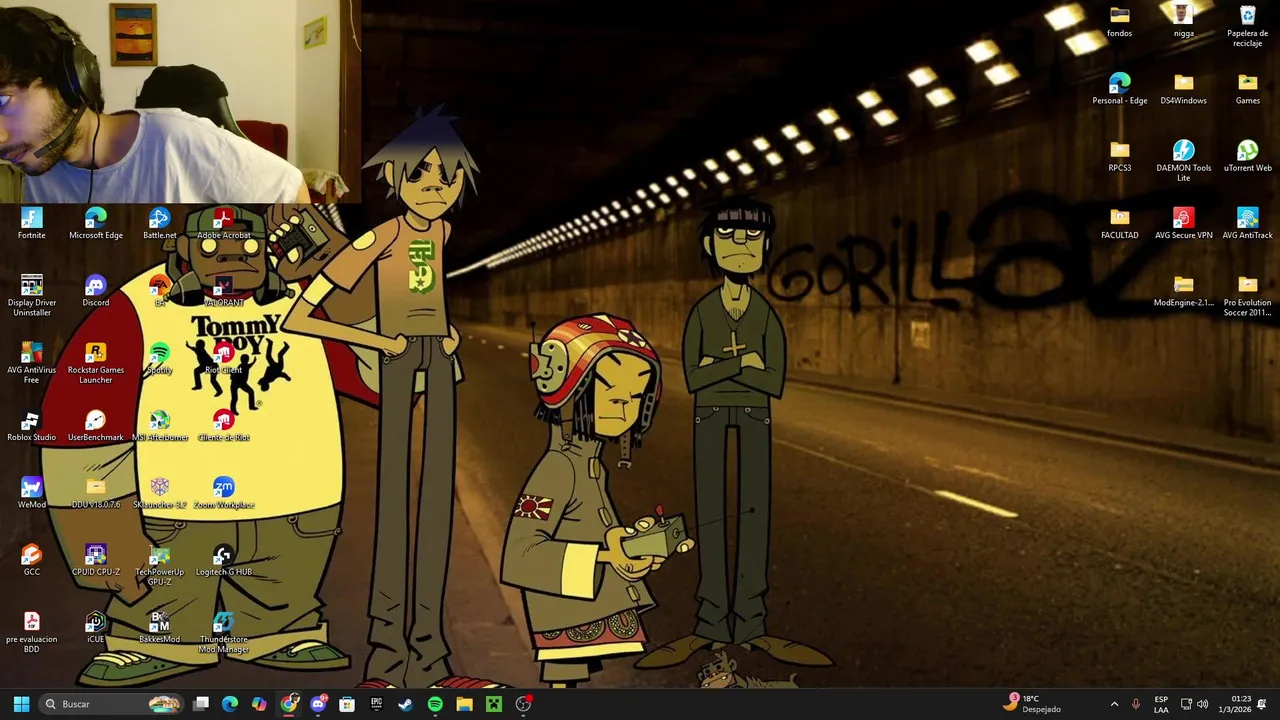
Task: Open the Adobe Acrobat shortcut
Action: click(x=224, y=224)
